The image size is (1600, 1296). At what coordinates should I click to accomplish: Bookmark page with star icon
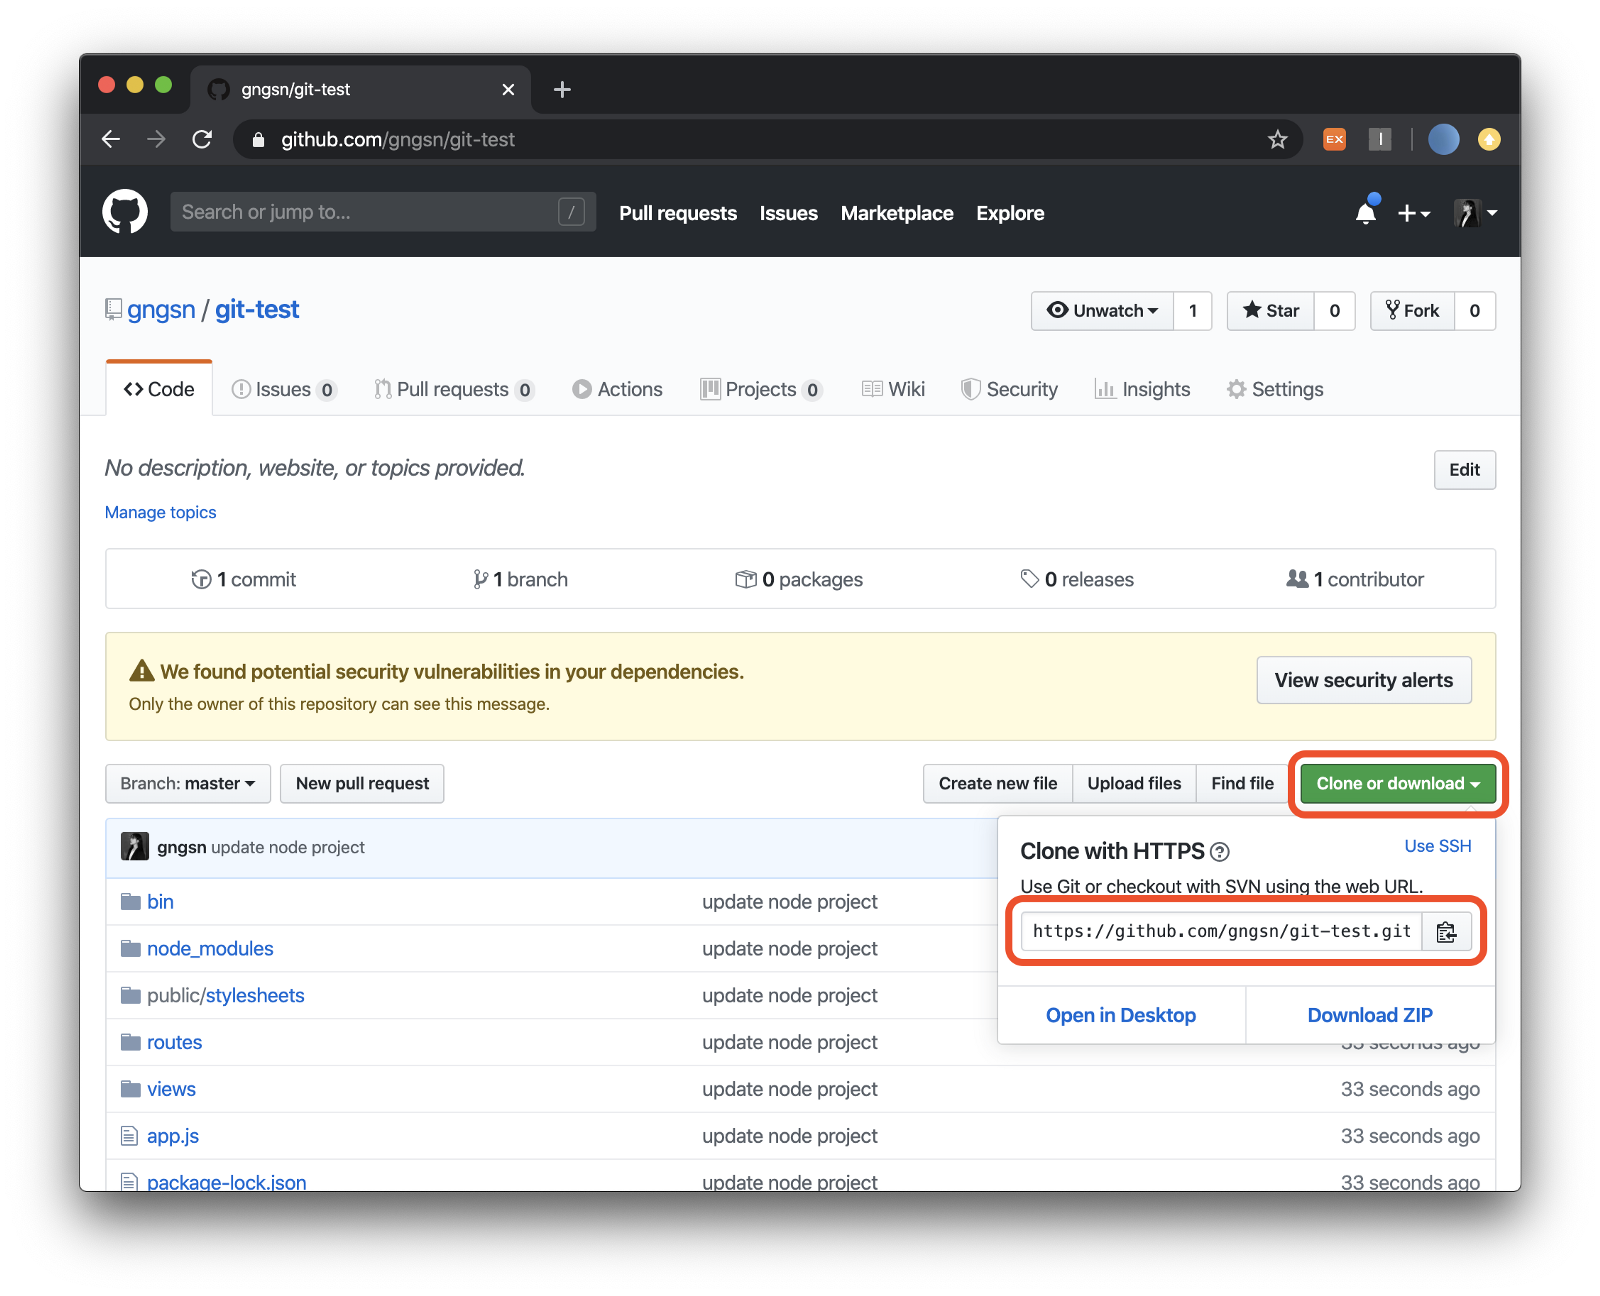click(1277, 139)
